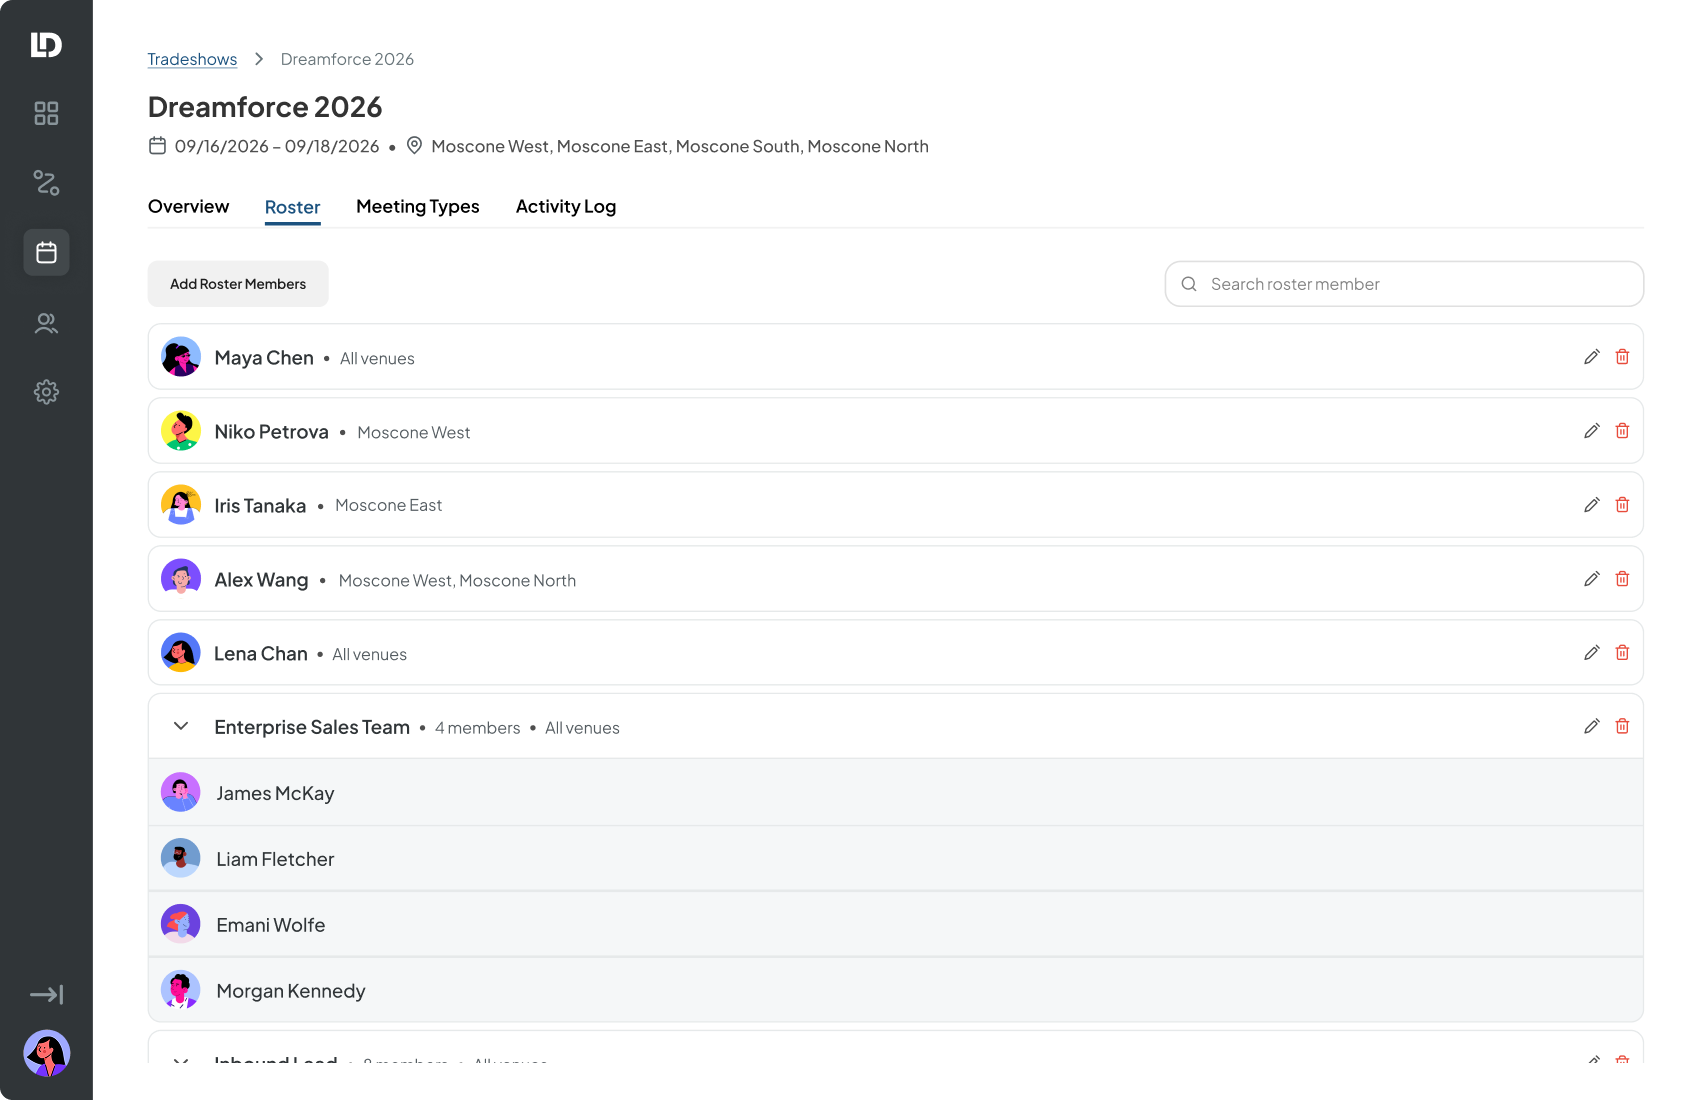Click Iris Tanaka's name in roster
This screenshot has width=1700, height=1100.
click(260, 506)
